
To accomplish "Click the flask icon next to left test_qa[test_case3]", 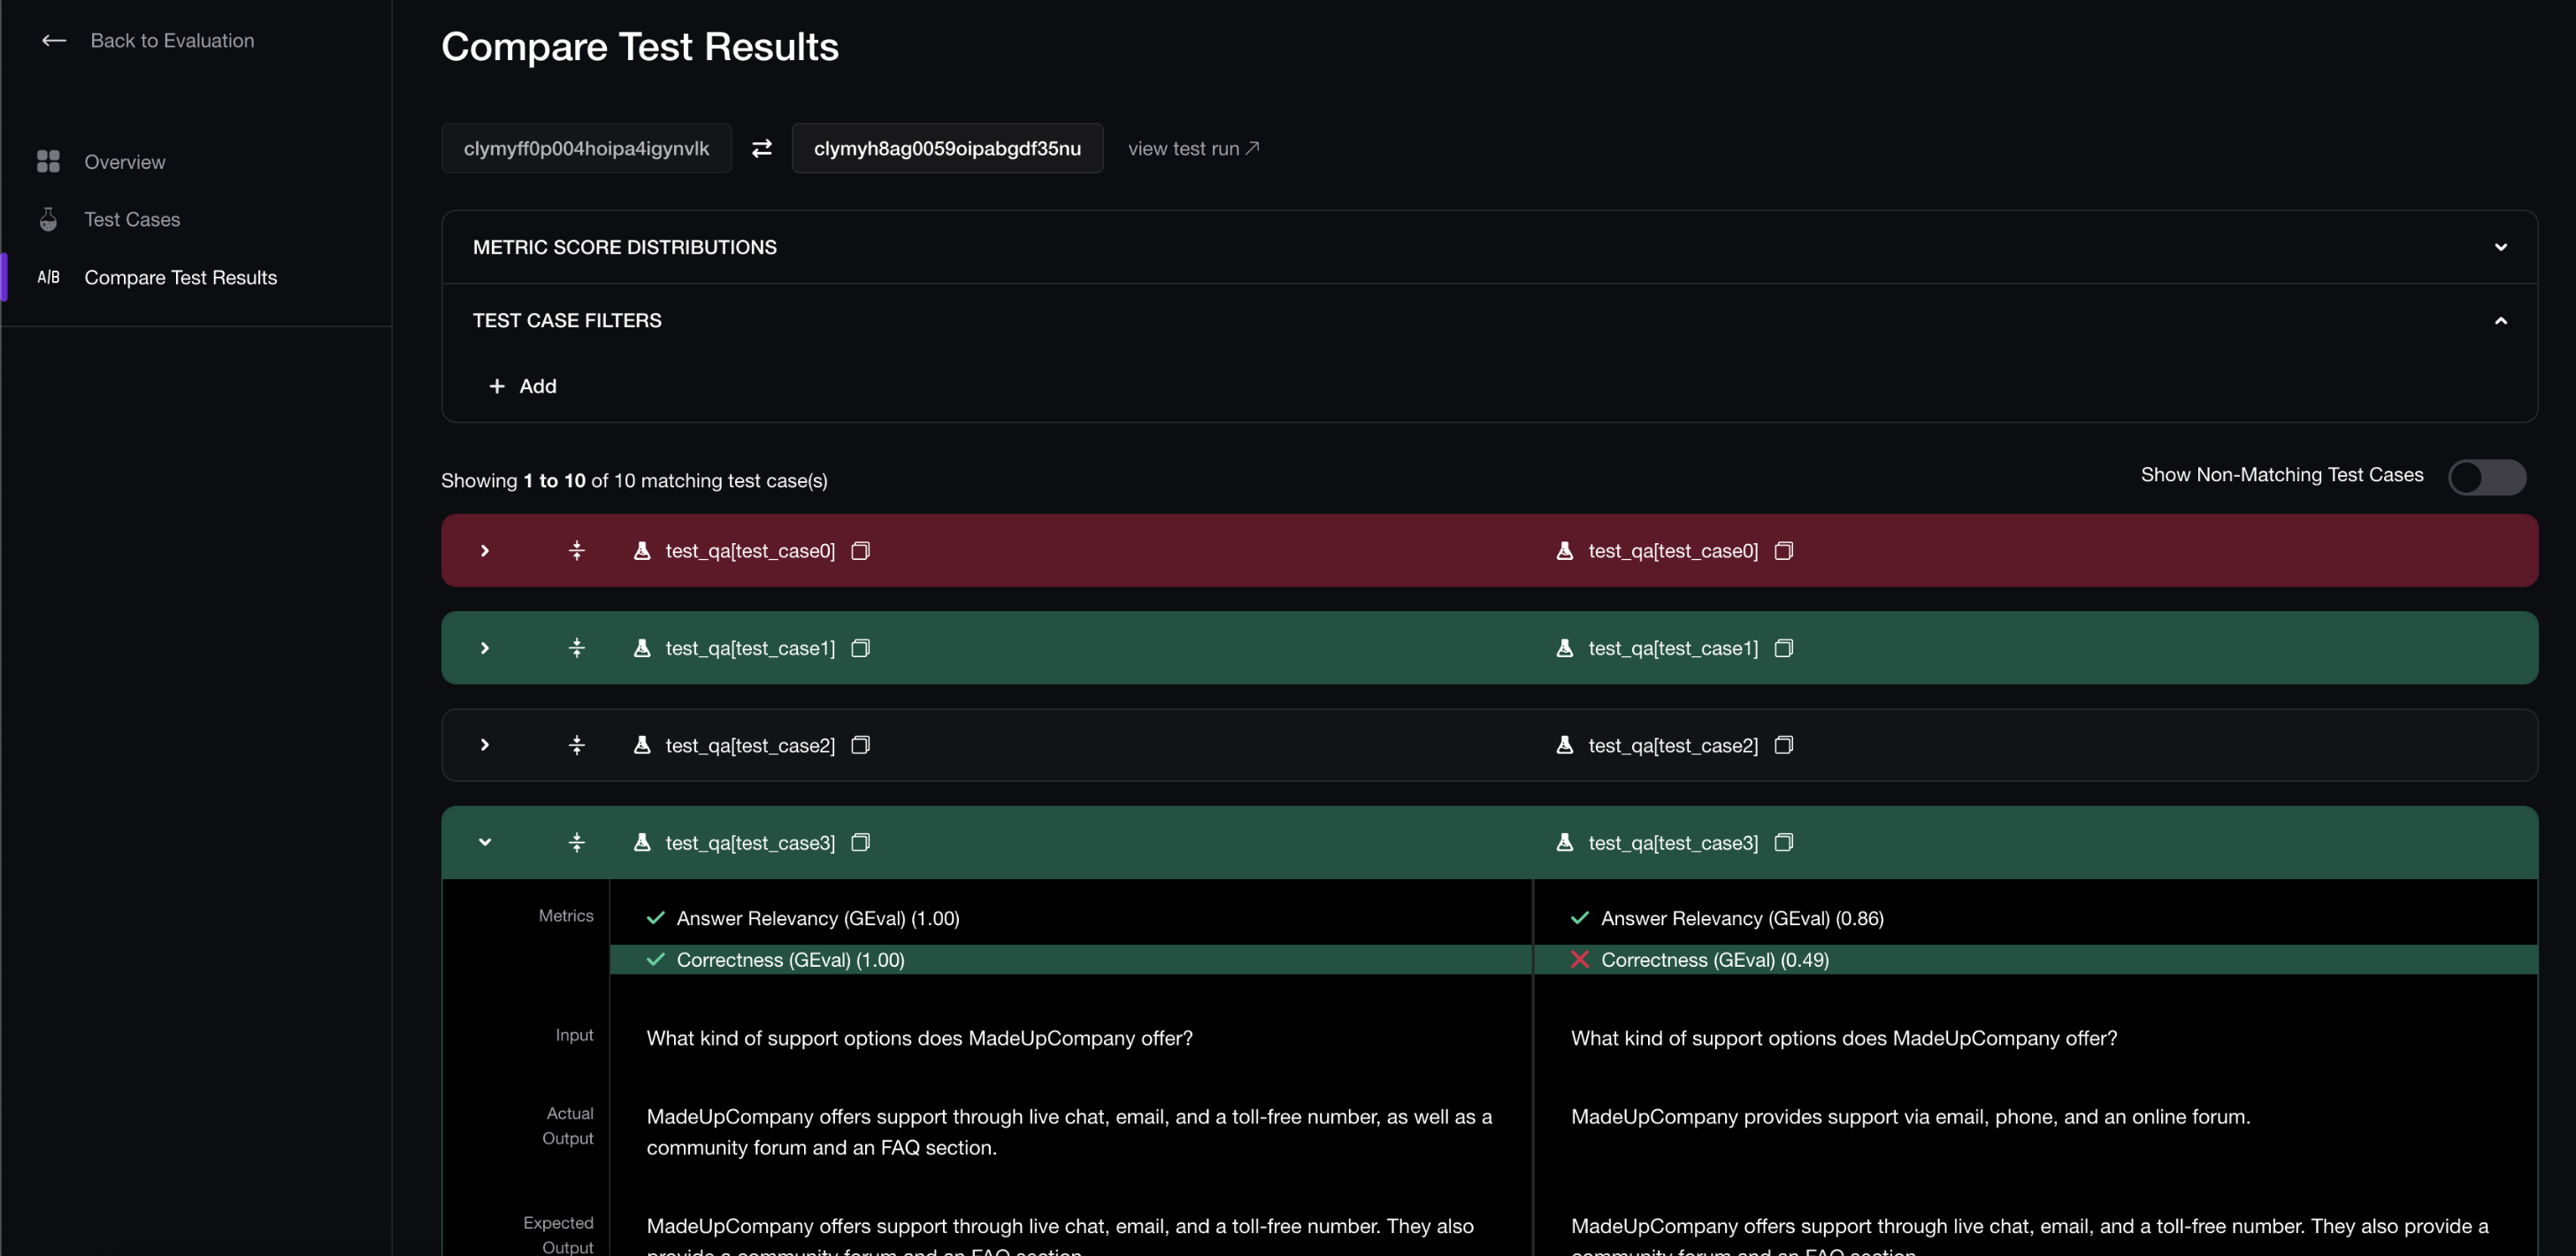I will click(x=643, y=842).
